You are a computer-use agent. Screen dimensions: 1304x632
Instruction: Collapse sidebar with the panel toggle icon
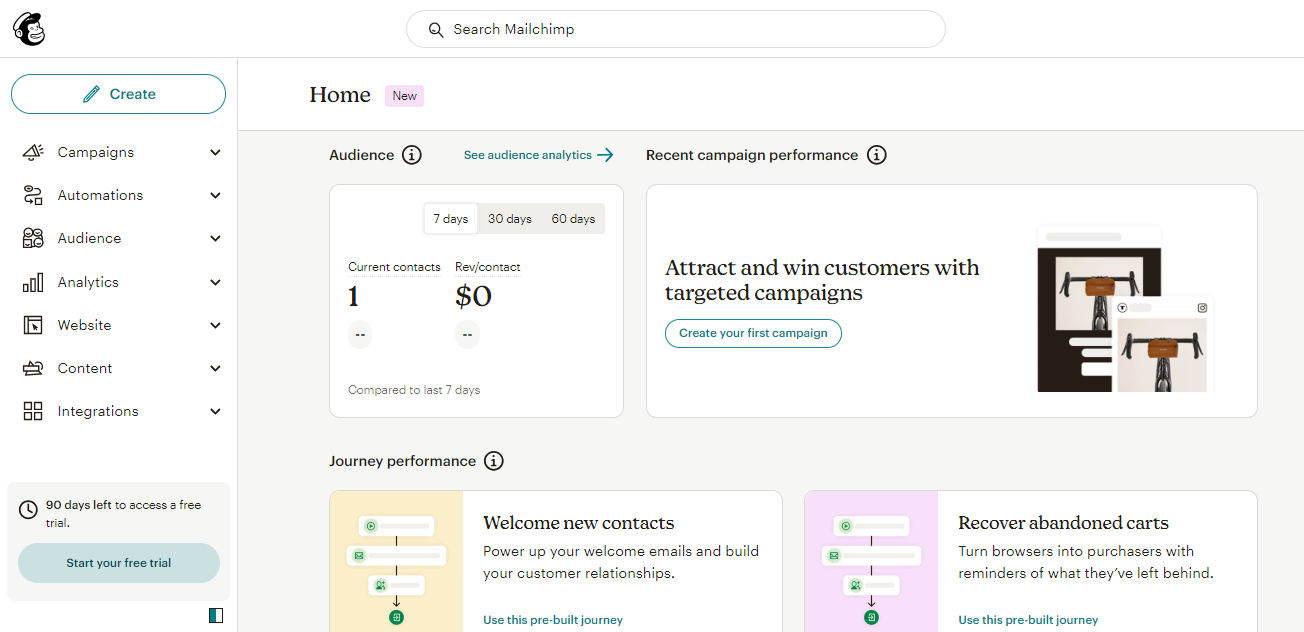click(x=216, y=615)
